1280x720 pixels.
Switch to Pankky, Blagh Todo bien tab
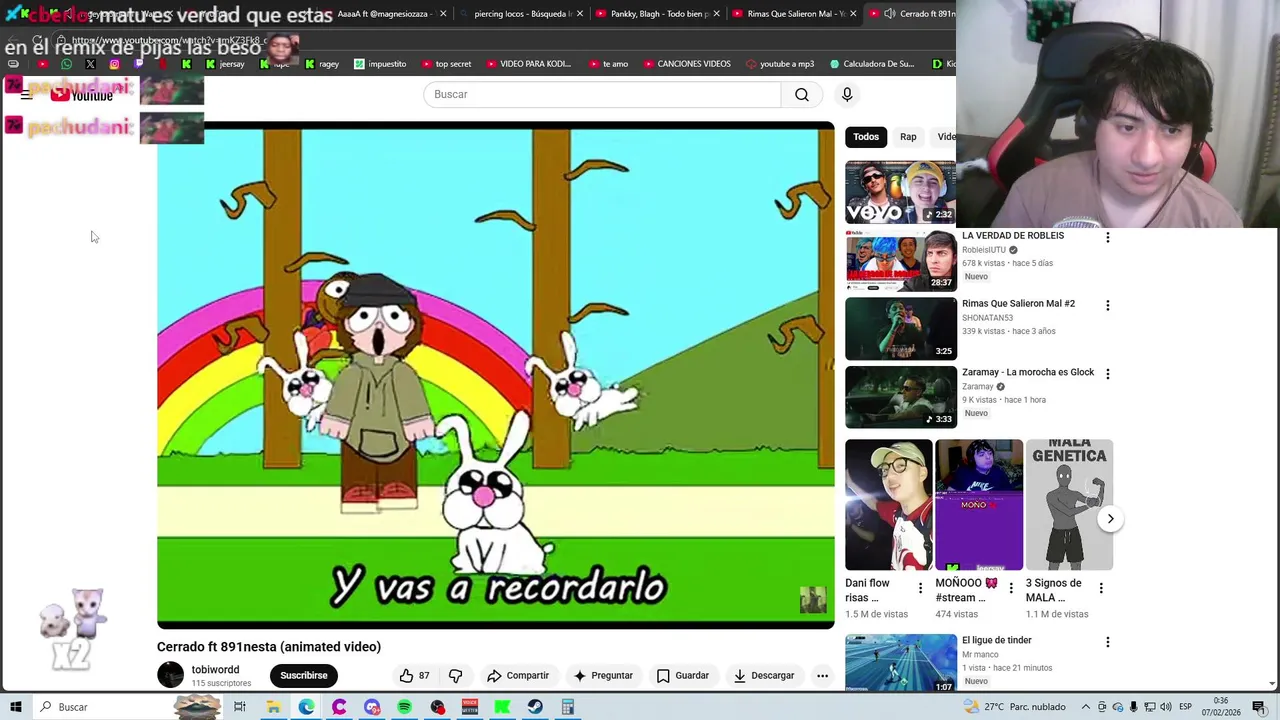656,14
